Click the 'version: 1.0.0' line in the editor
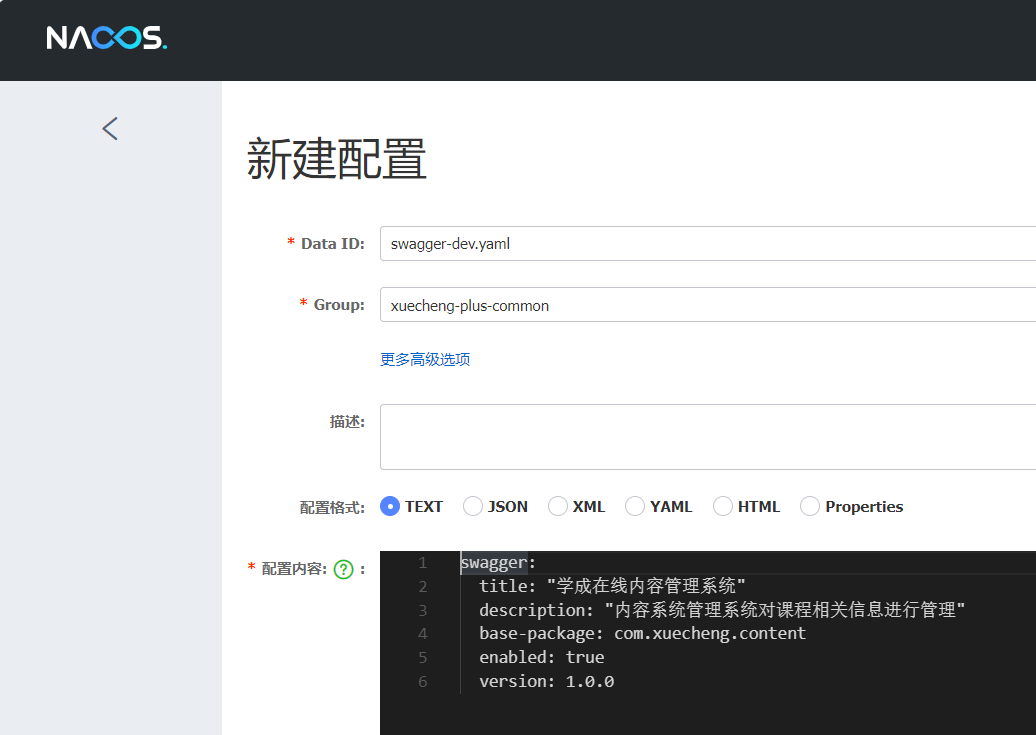This screenshot has height=735, width=1036. click(x=546, y=681)
